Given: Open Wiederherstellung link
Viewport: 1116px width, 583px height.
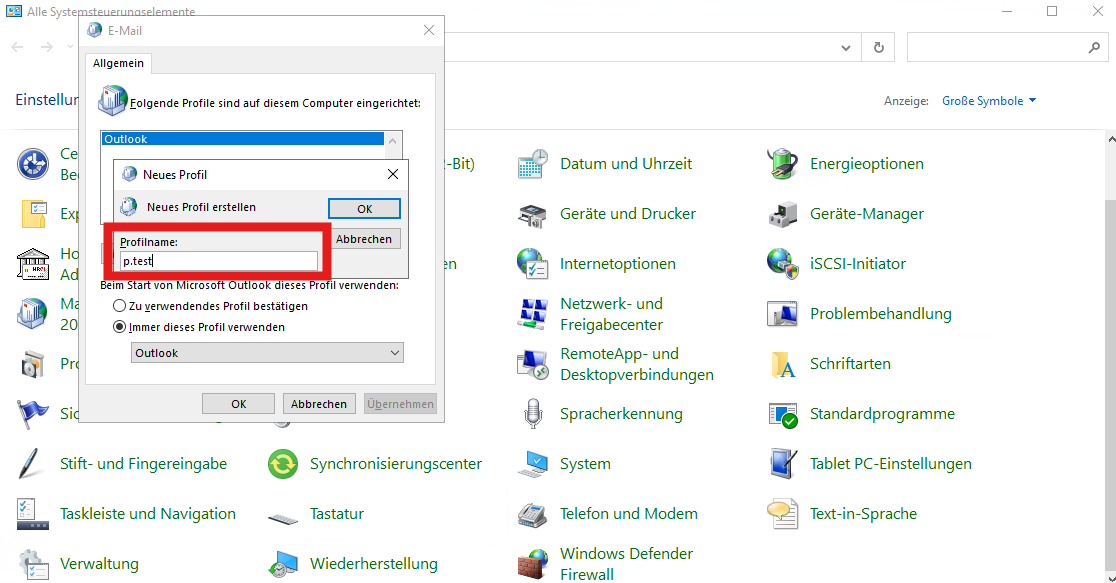Looking at the screenshot, I should pos(374,564).
